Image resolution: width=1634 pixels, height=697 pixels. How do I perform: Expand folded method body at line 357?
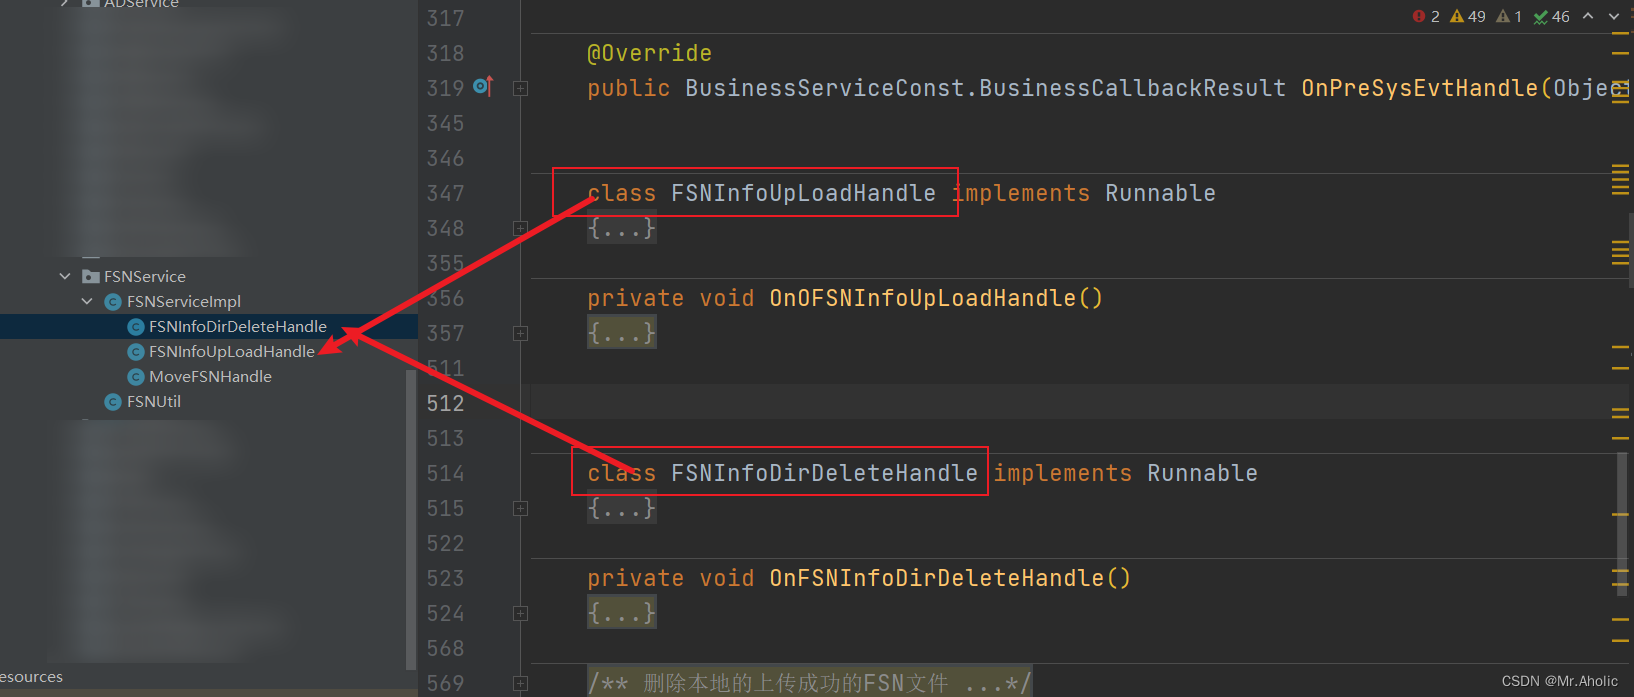pos(520,333)
